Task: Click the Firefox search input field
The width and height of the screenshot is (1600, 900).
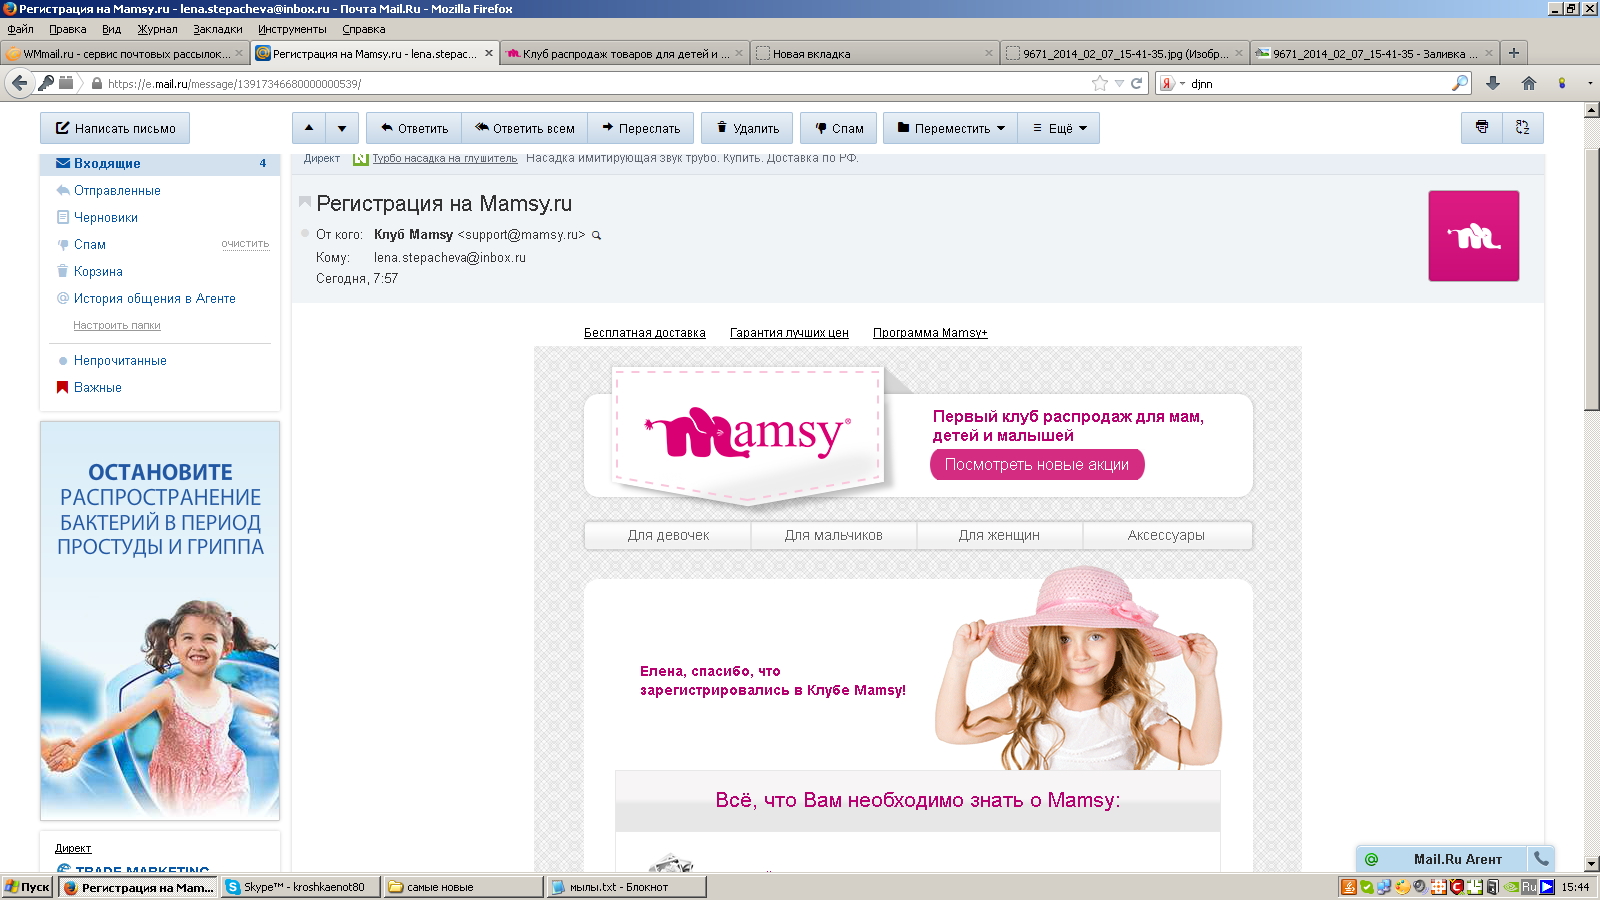Action: pyautogui.click(x=1318, y=84)
